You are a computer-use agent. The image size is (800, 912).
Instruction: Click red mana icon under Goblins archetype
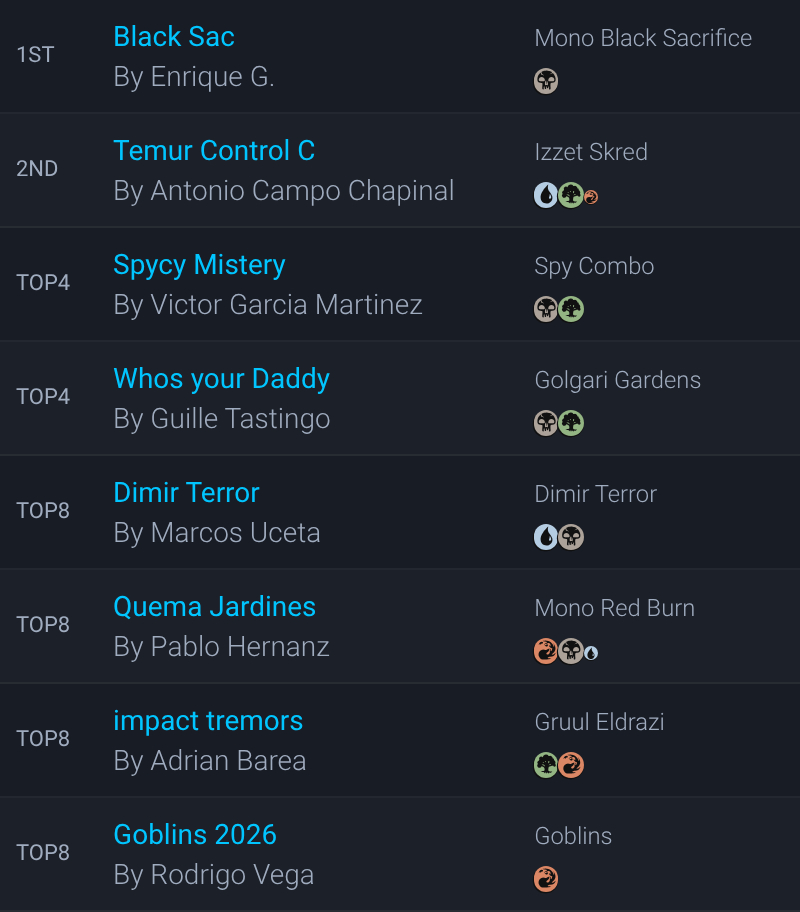point(546,879)
